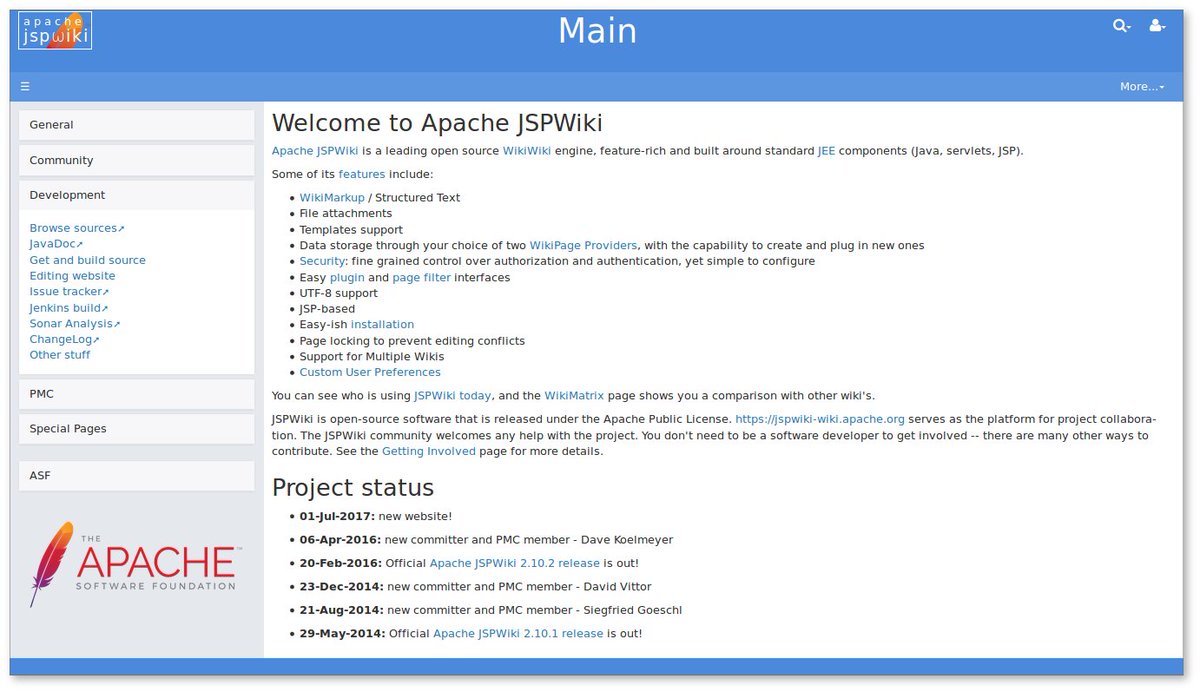Follow the WikiMatrix link
This screenshot has width=1200, height=692.
[574, 396]
